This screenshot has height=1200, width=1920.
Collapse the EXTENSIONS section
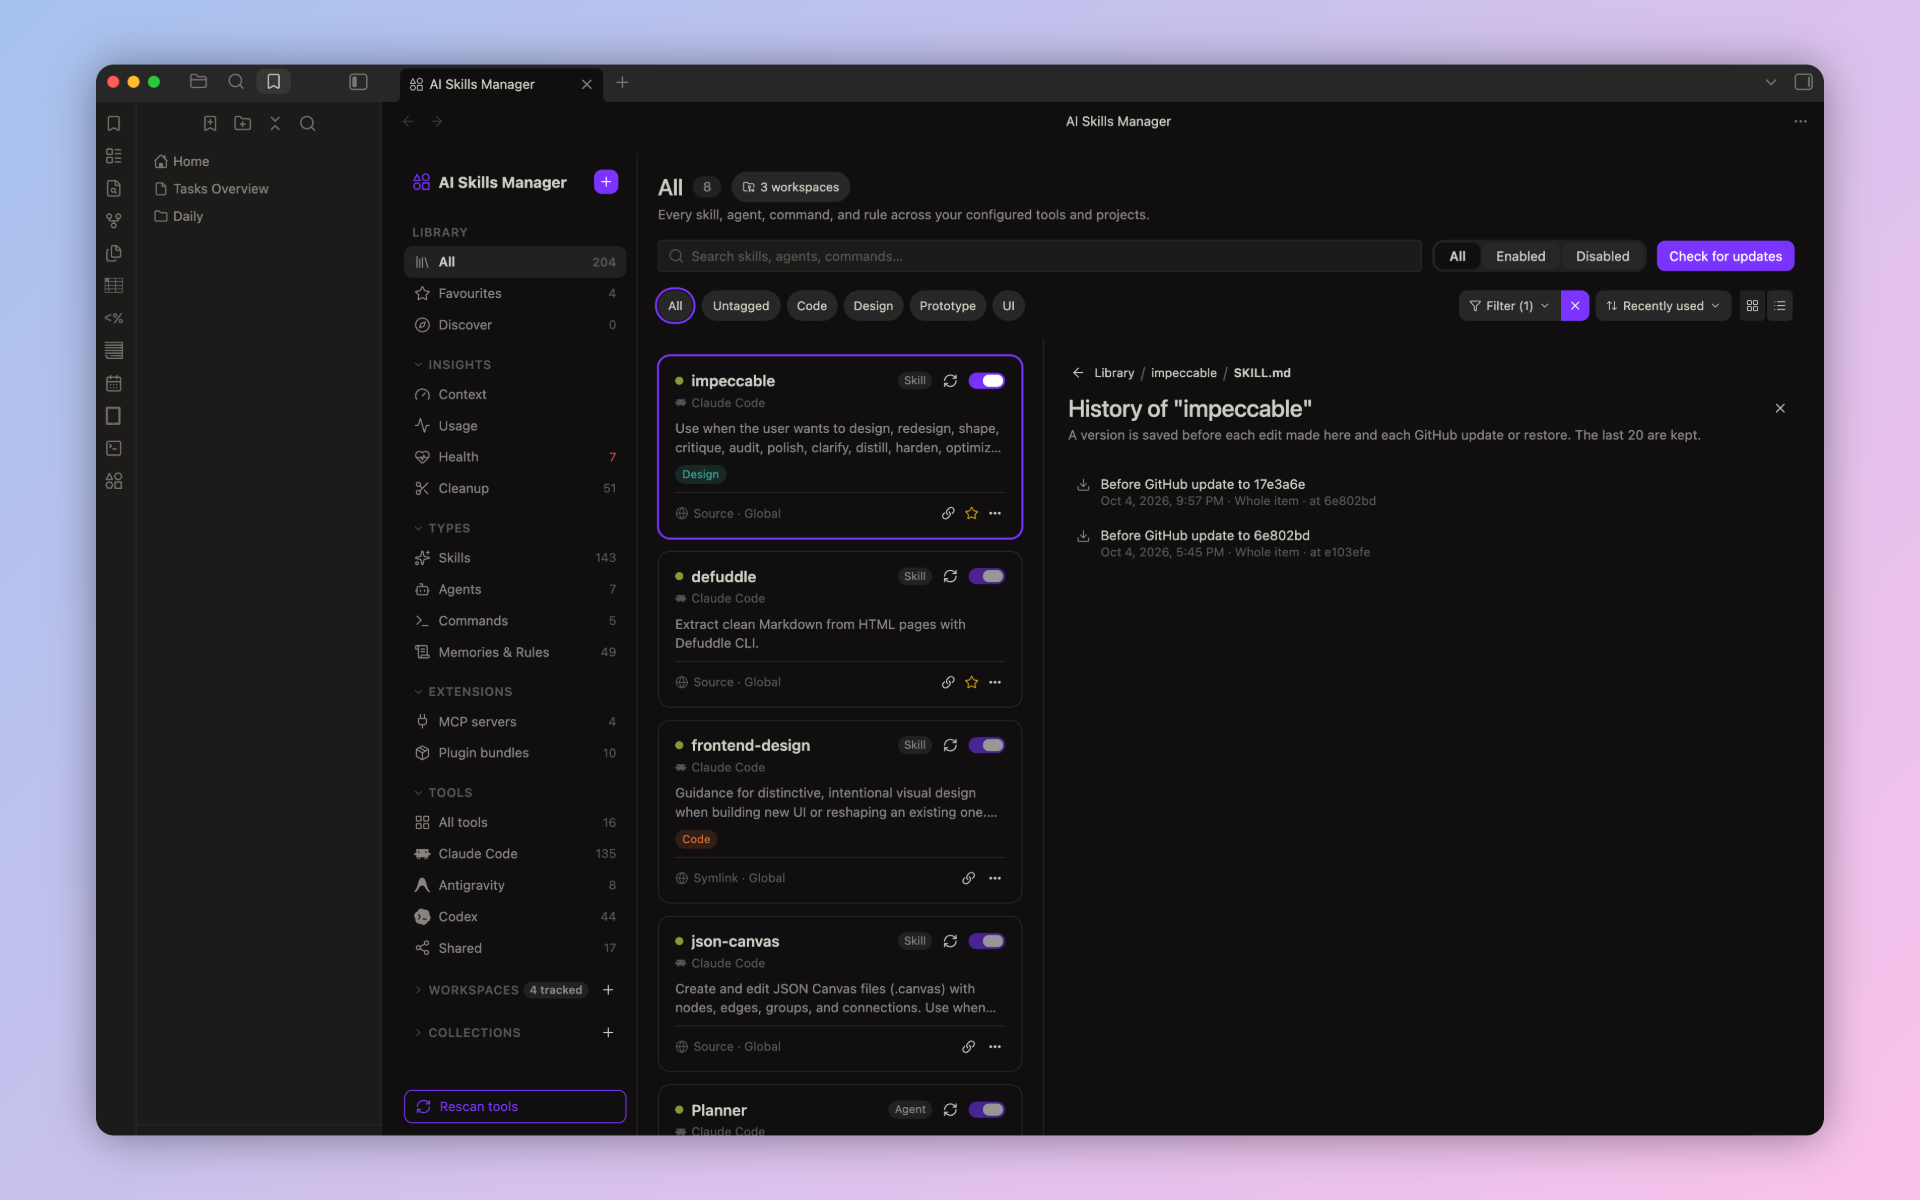[x=462, y=692]
